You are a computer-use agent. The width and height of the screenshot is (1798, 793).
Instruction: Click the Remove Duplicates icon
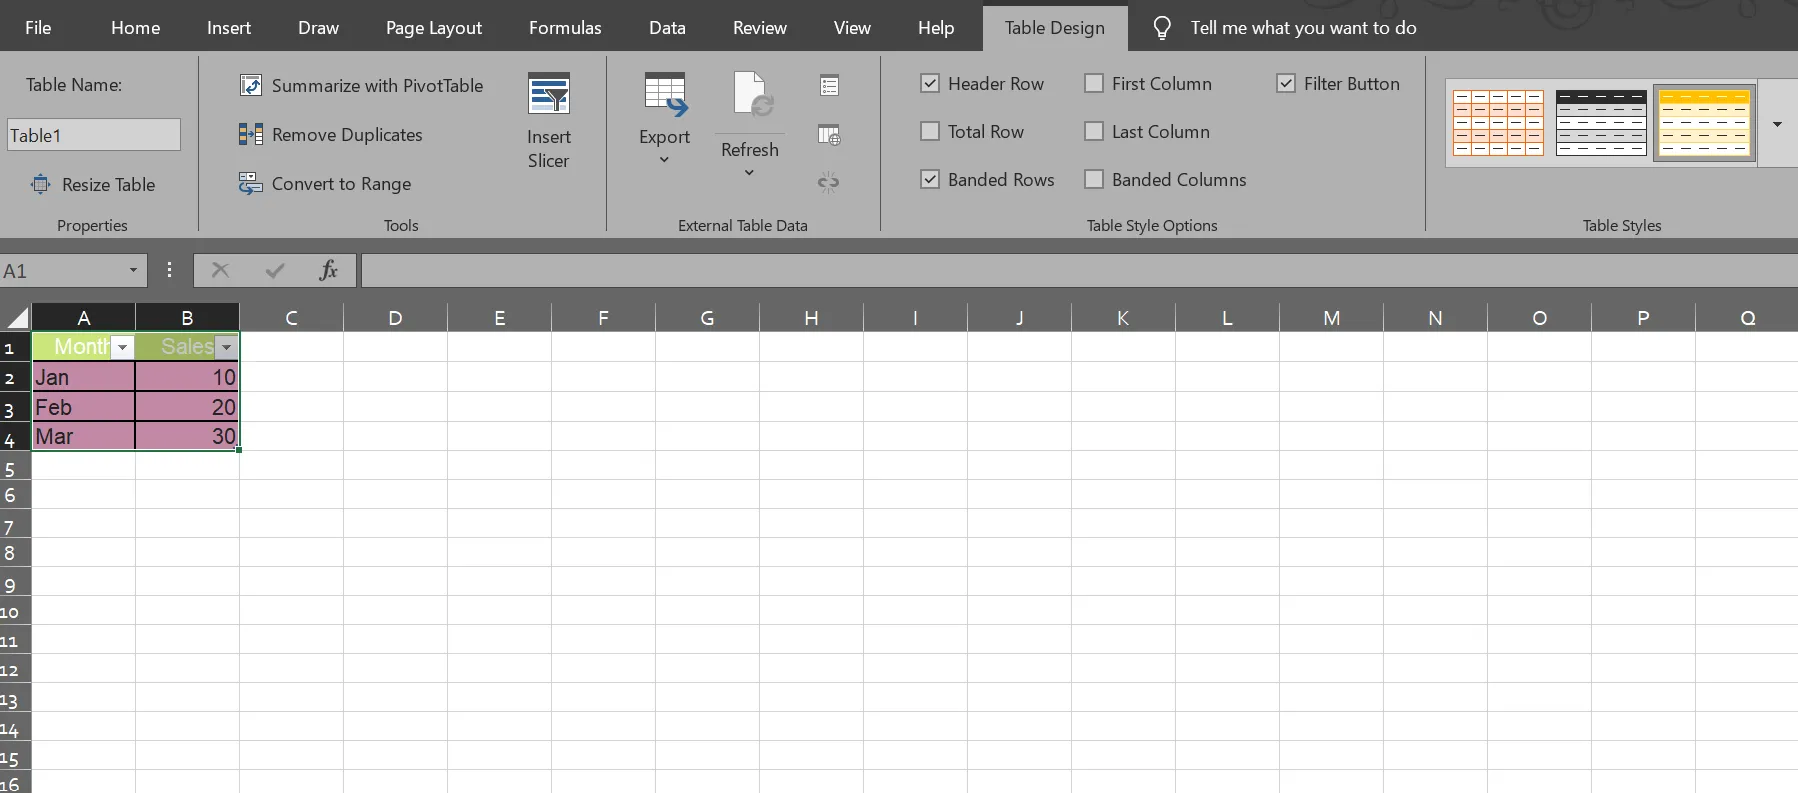251,134
